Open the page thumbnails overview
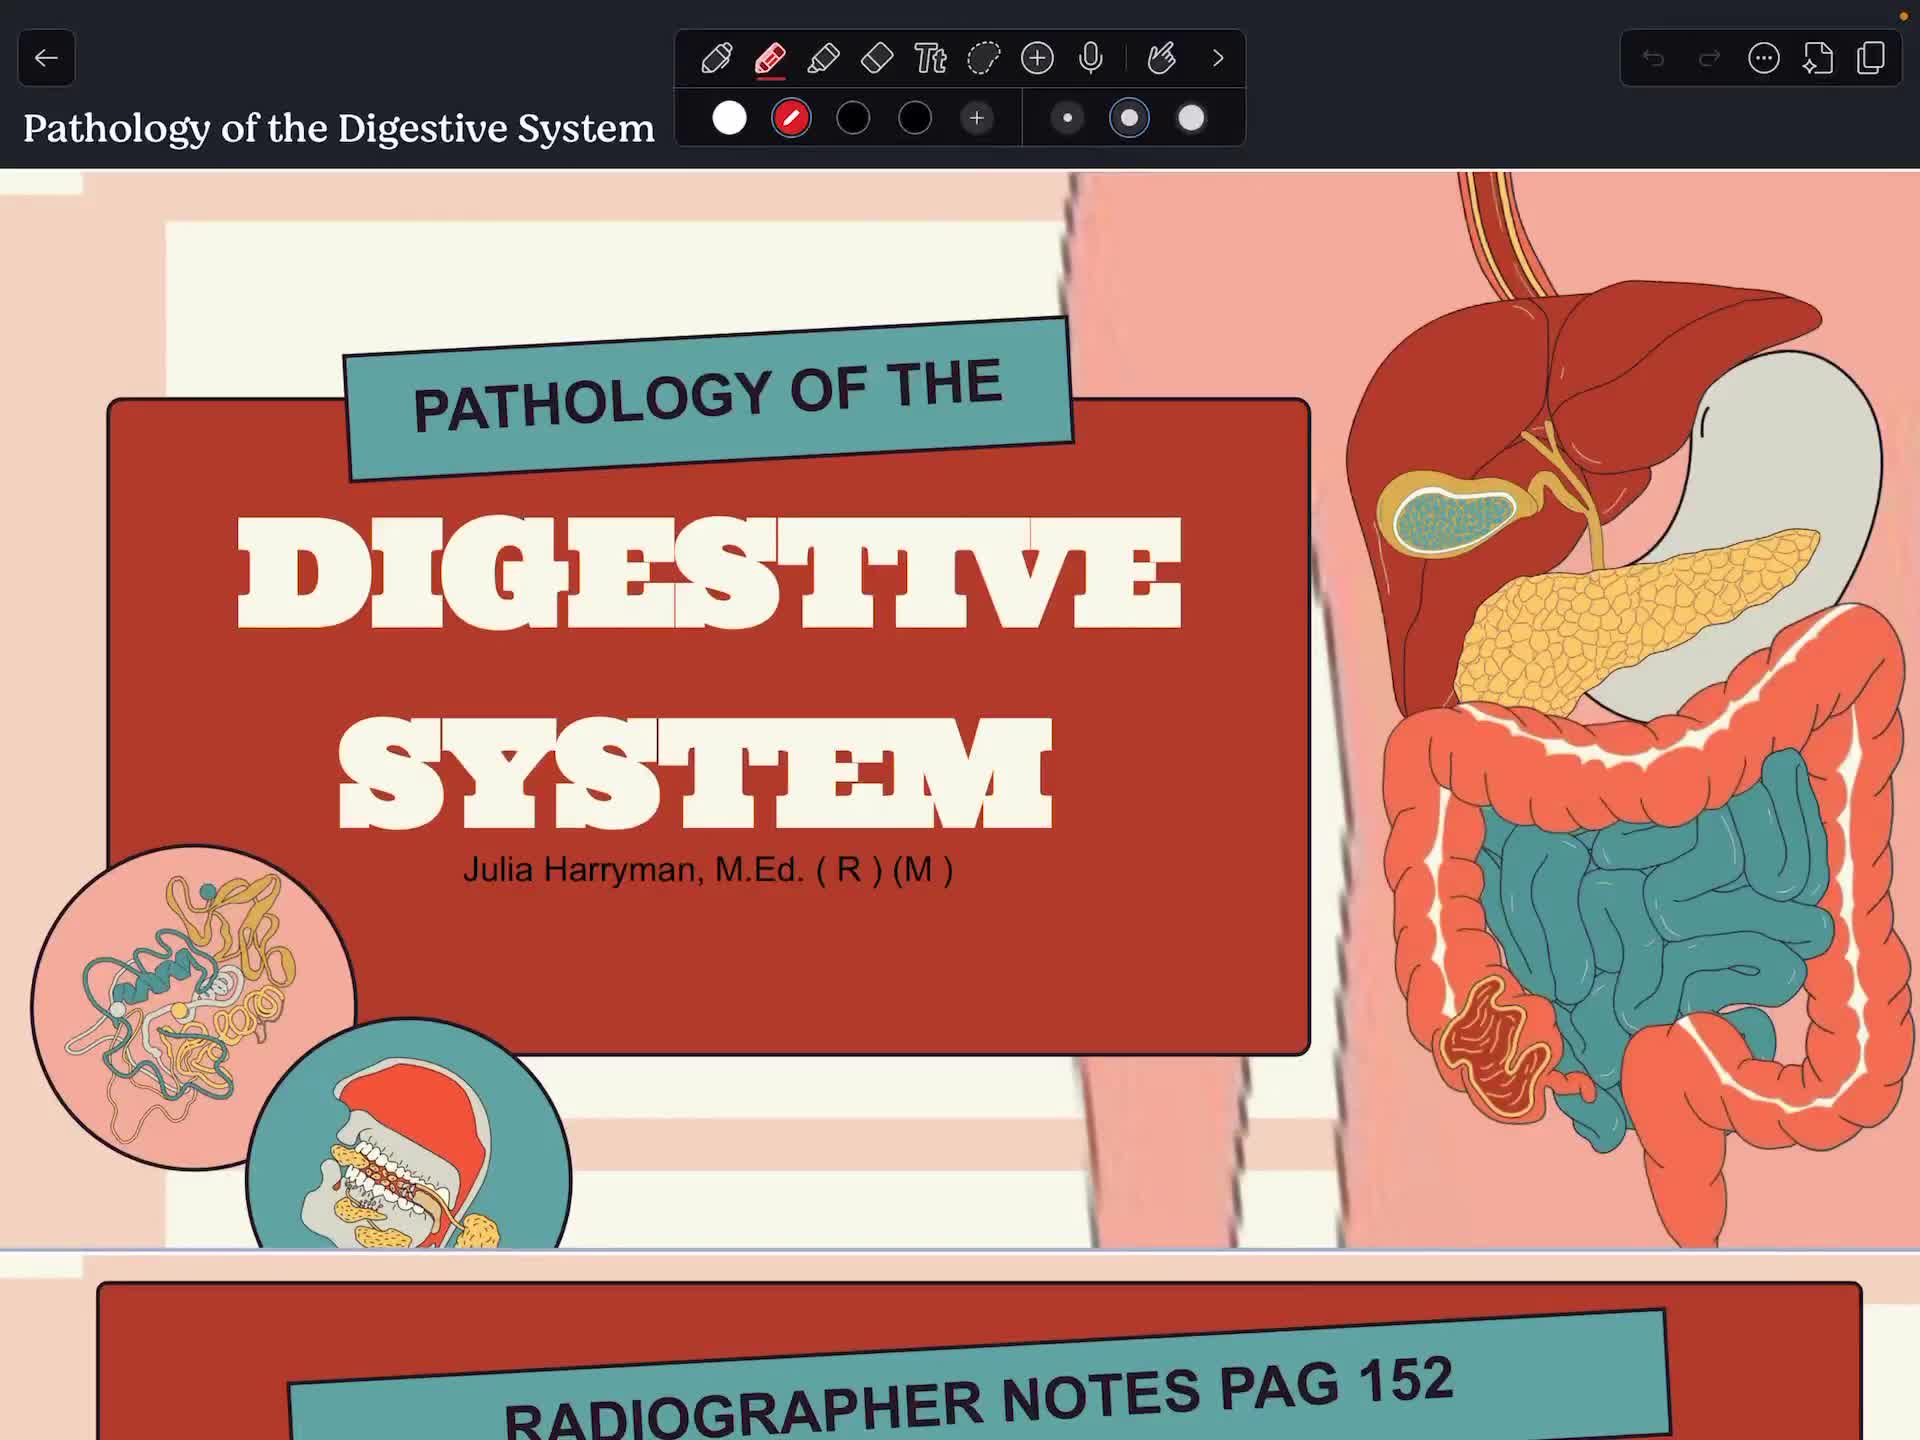 coord(1871,58)
